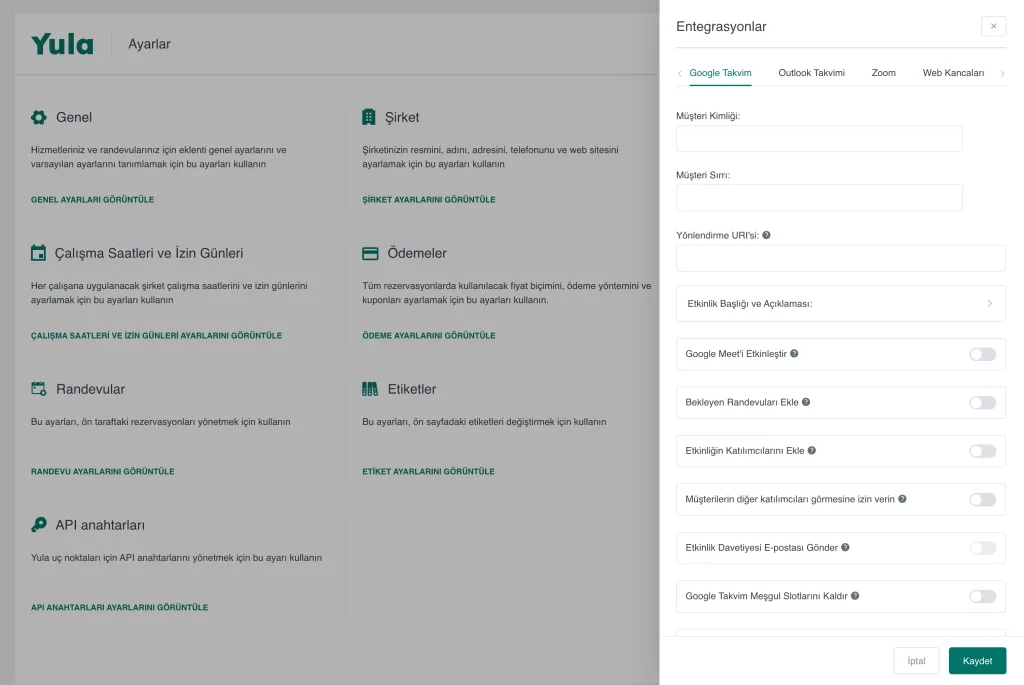Viewport: 1024px width, 685px height.
Task: Click help icon beside Google Meet'i Etkinleştir
Action: pyautogui.click(x=794, y=354)
